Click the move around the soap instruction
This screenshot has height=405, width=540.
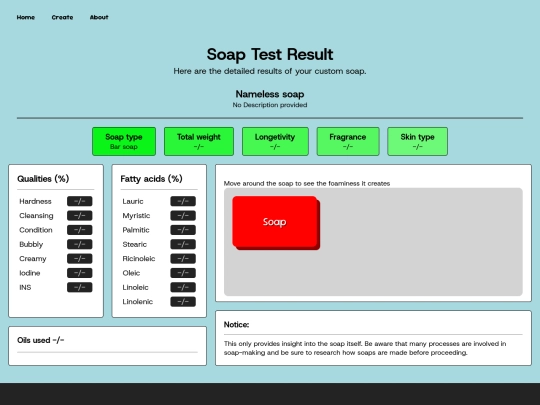[307, 184]
